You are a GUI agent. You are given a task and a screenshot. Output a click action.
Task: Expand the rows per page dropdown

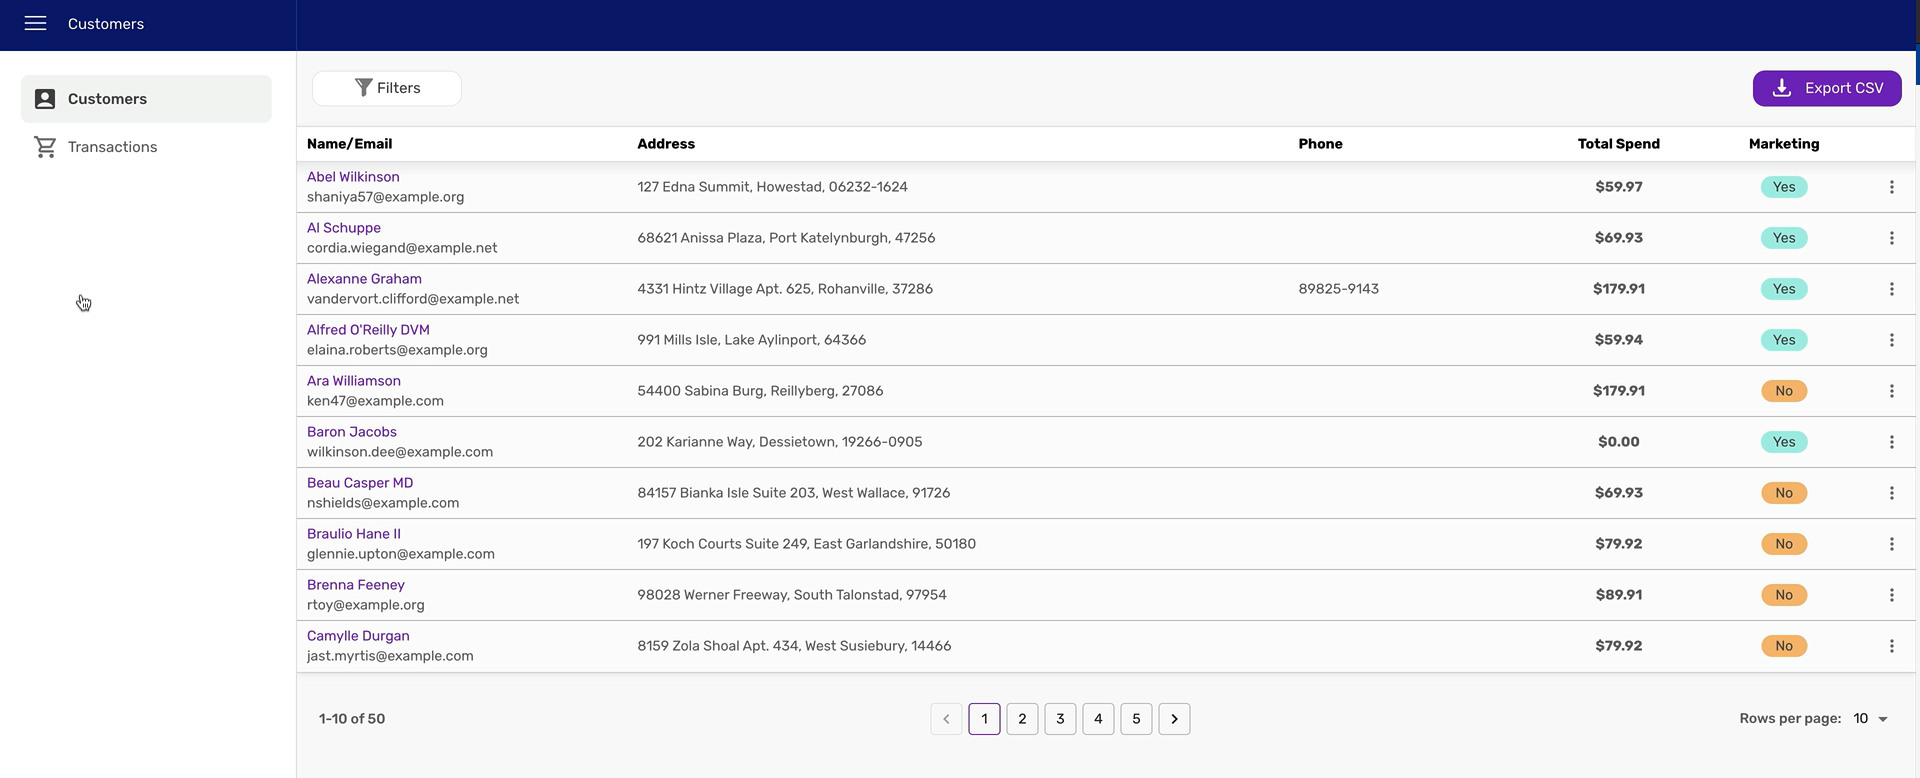click(x=1870, y=719)
